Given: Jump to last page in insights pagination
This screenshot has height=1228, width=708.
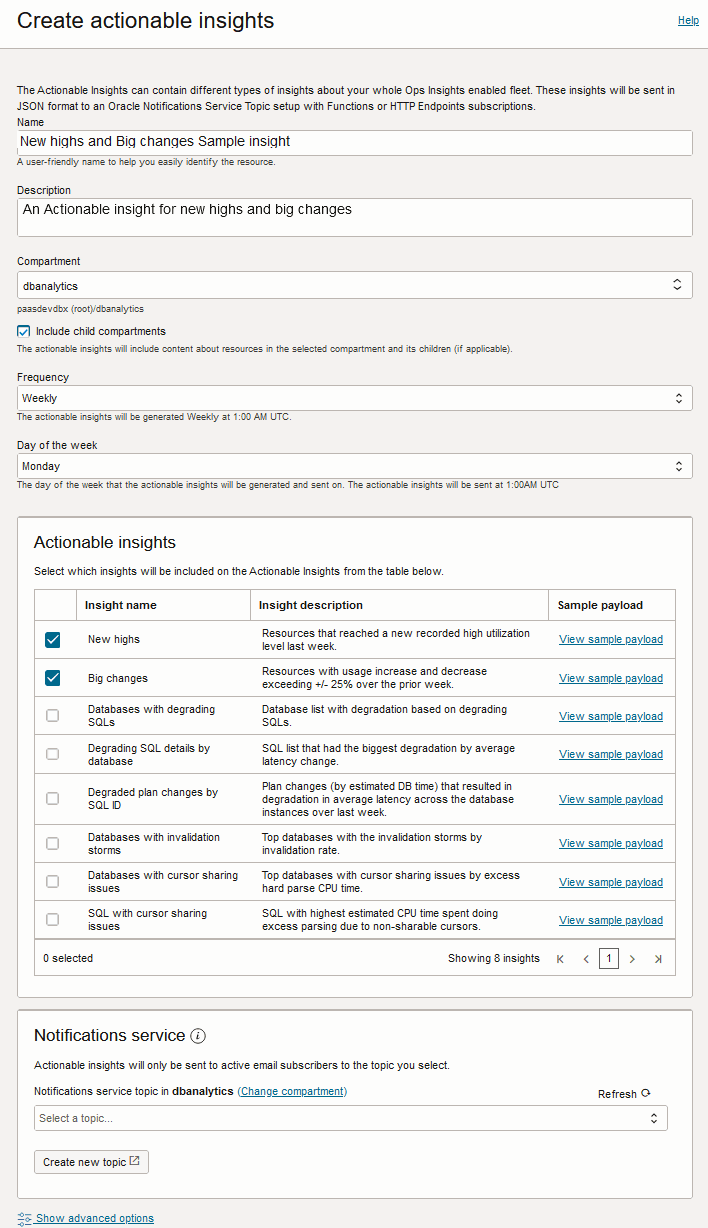Looking at the screenshot, I should coord(657,958).
